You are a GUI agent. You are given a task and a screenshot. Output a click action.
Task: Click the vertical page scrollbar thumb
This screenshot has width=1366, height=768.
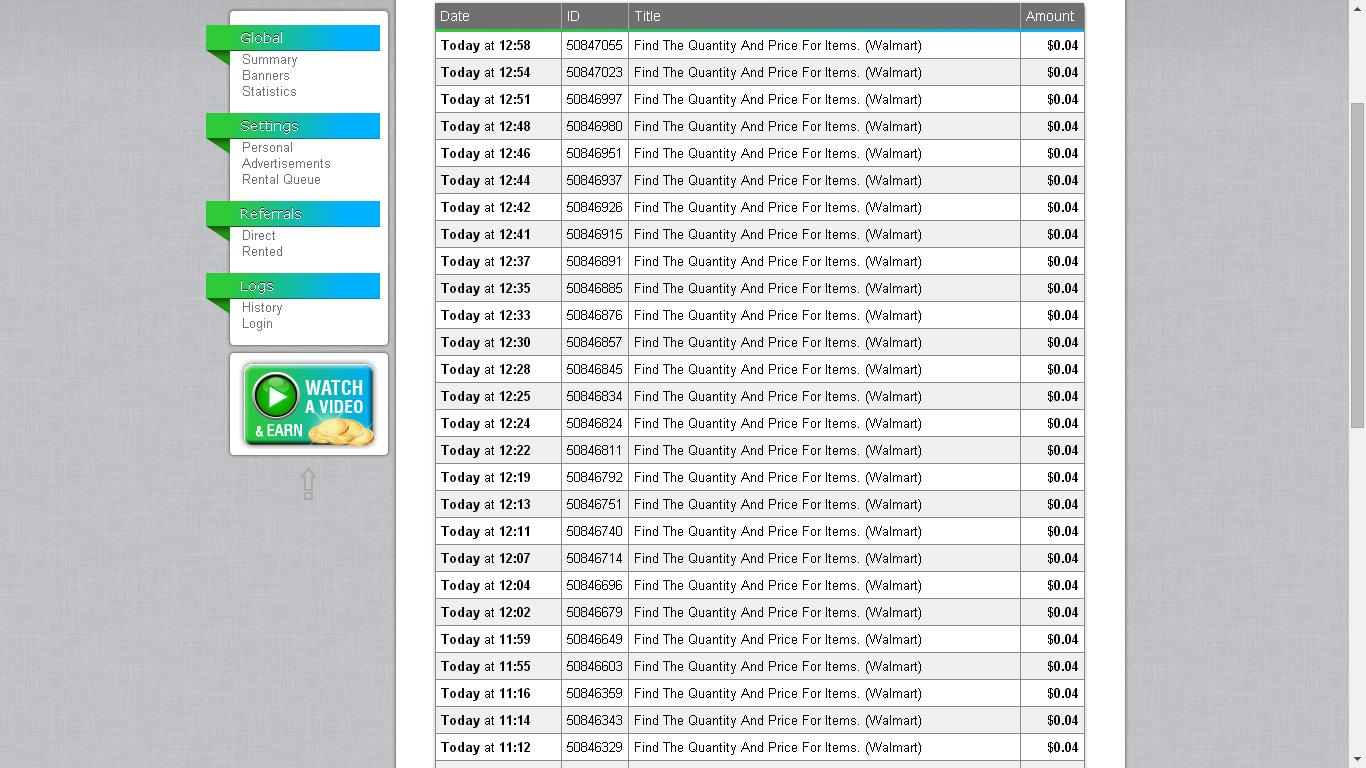pos(1357,265)
